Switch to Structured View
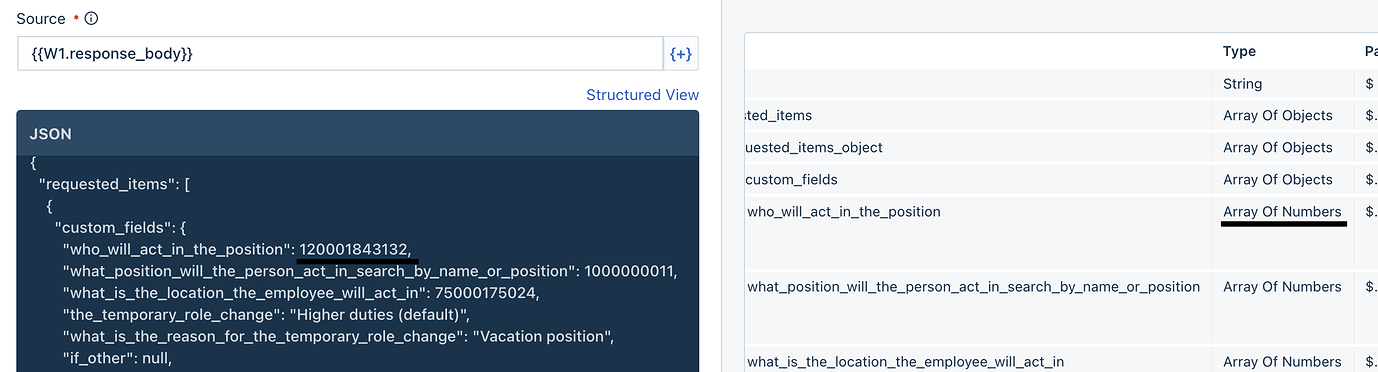Viewport: 1378px width, 372px height. 642,95
